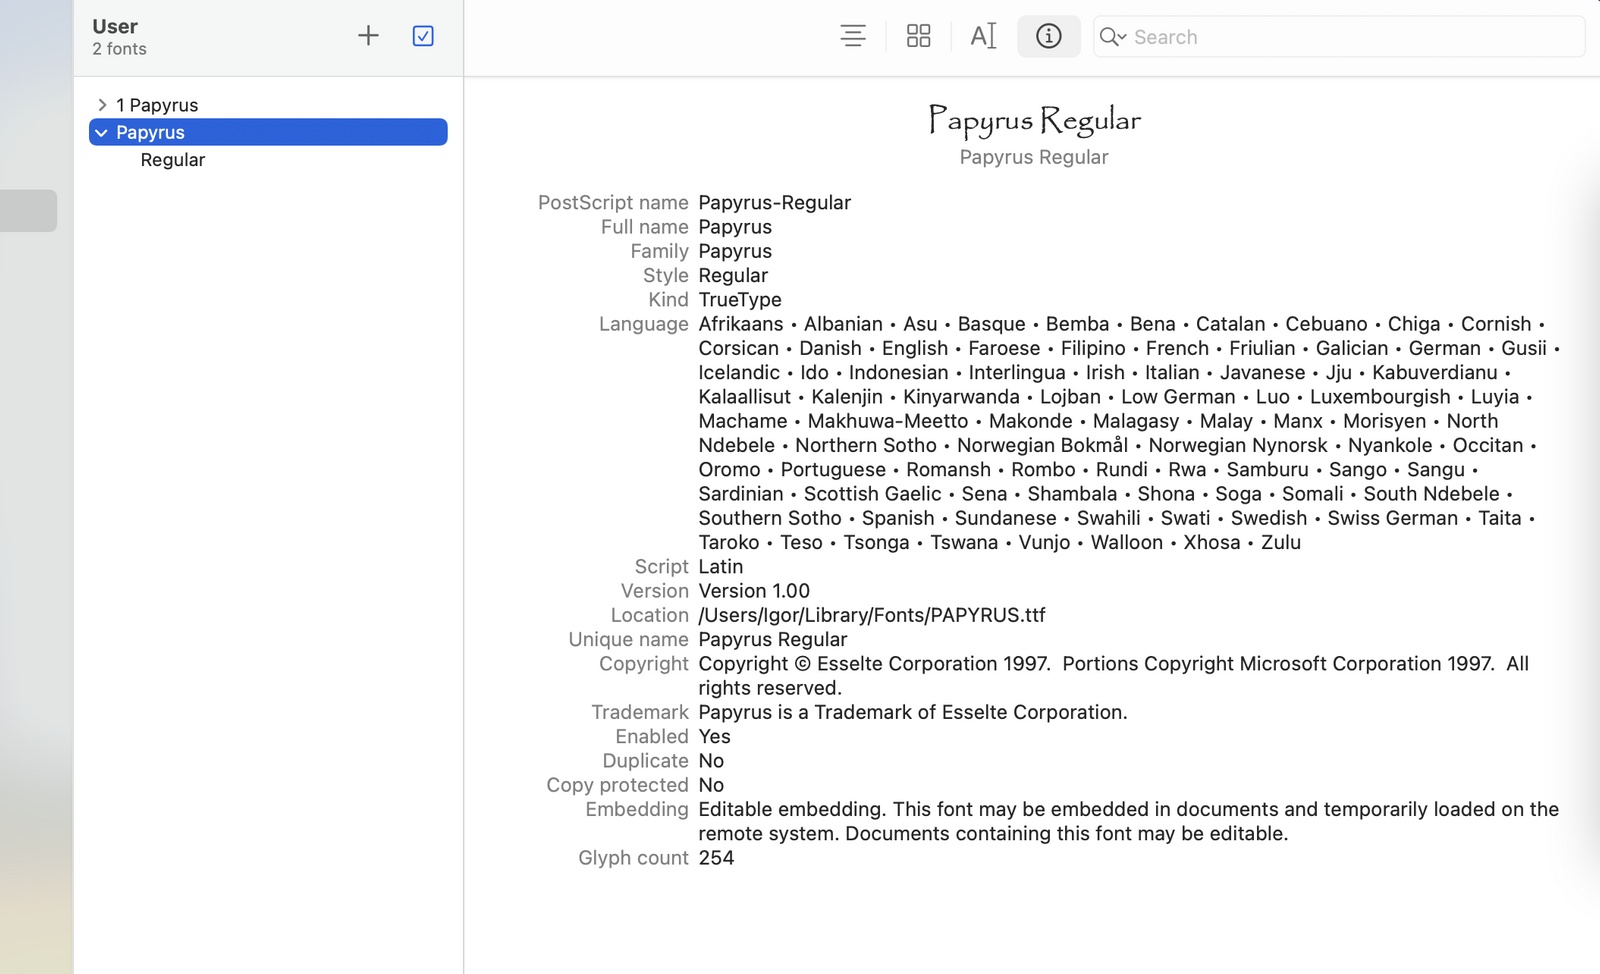Click the Version 1.00 value
This screenshot has width=1600, height=974.
(754, 591)
